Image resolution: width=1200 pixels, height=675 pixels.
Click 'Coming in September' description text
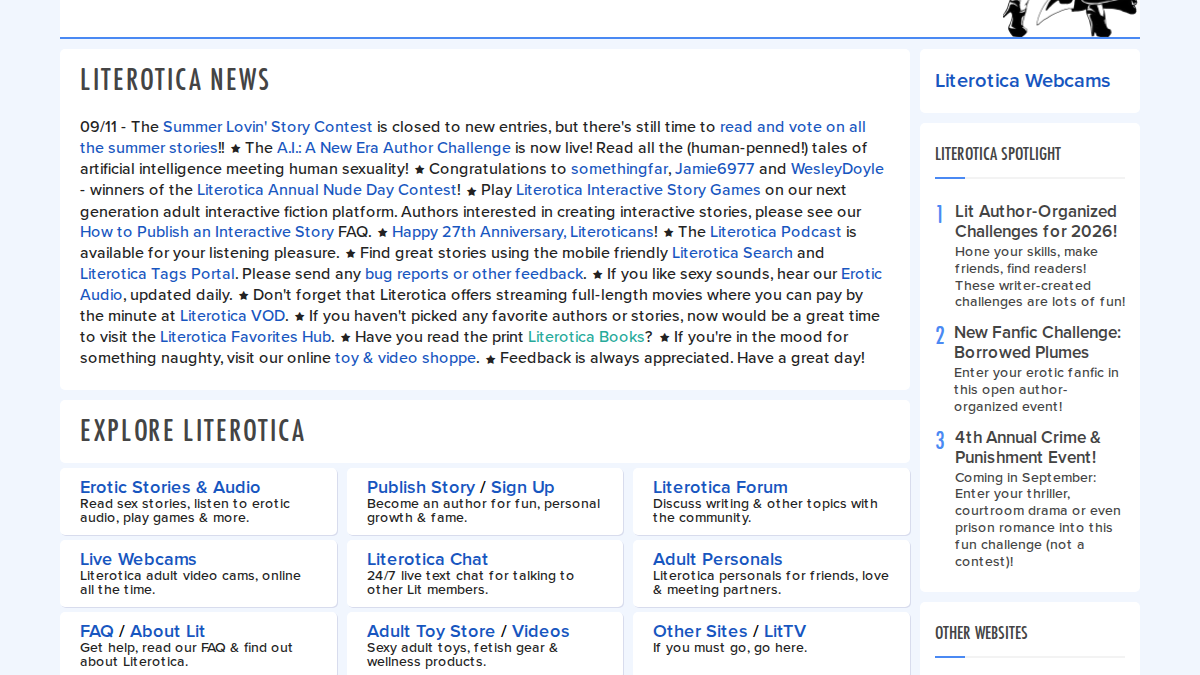click(x=1038, y=520)
